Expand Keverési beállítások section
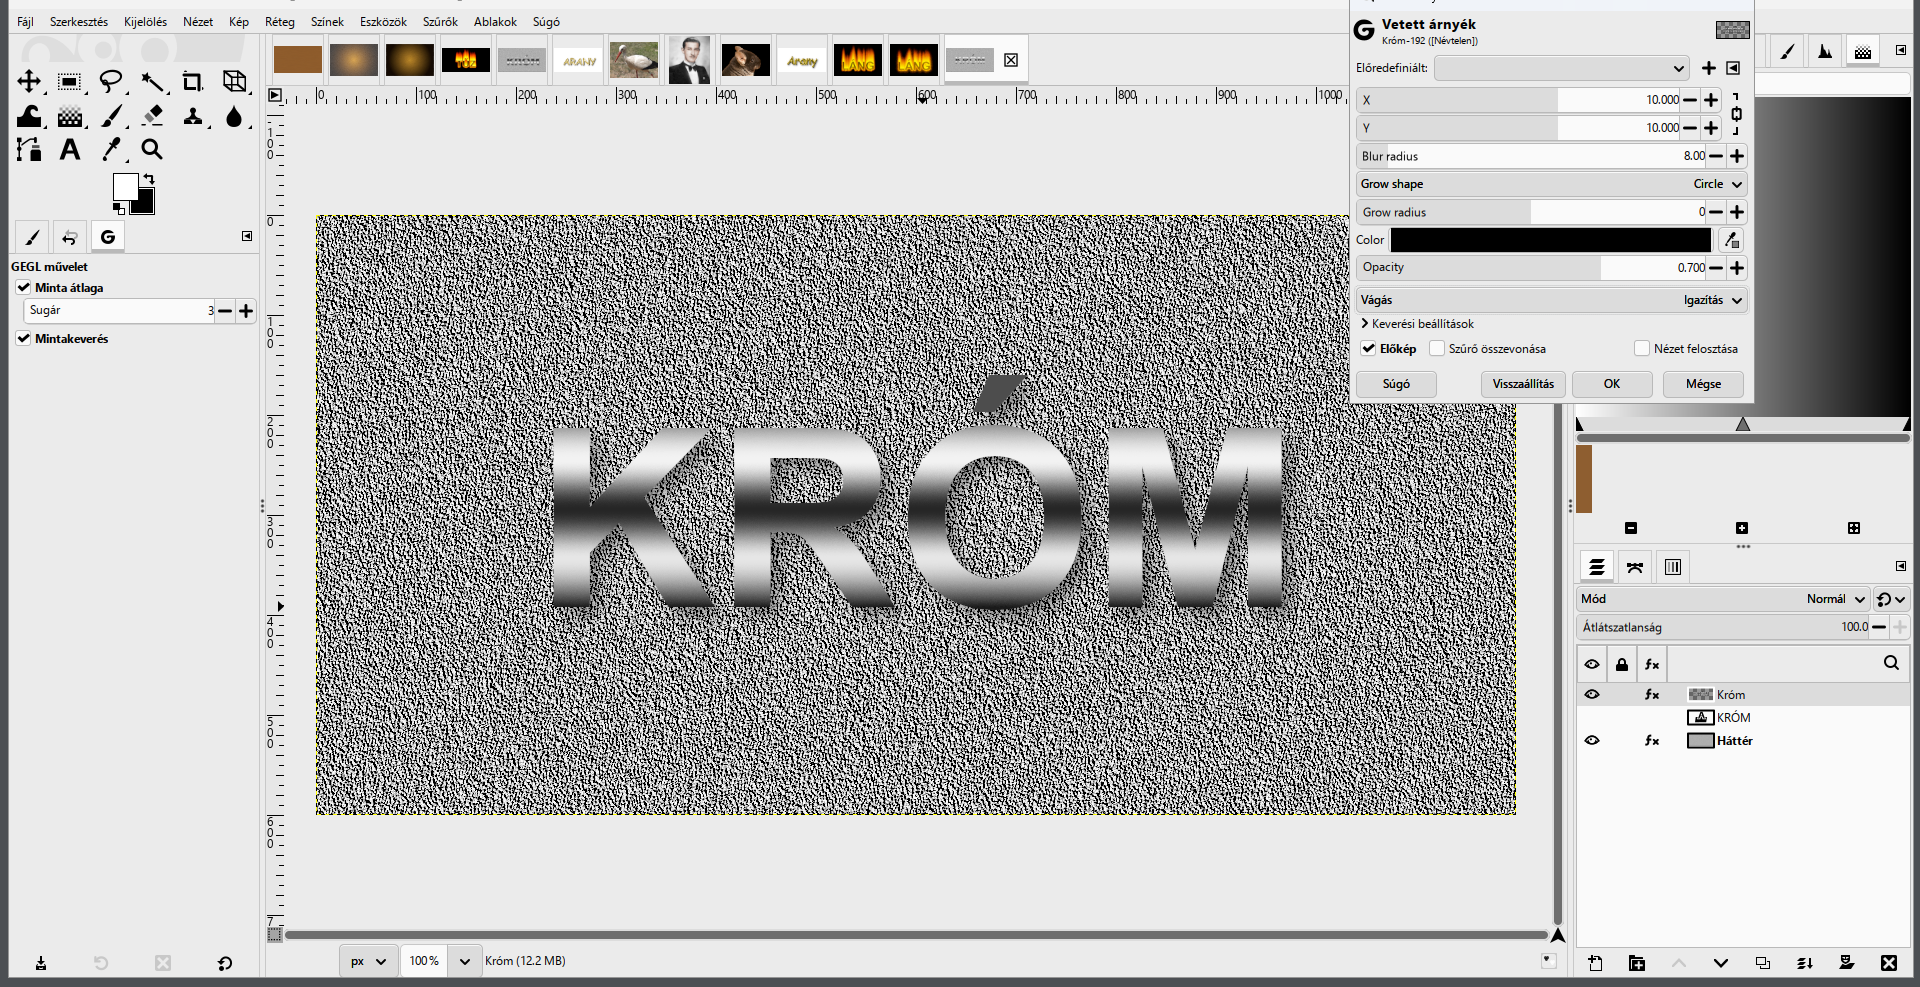This screenshot has width=1920, height=987. point(1417,324)
